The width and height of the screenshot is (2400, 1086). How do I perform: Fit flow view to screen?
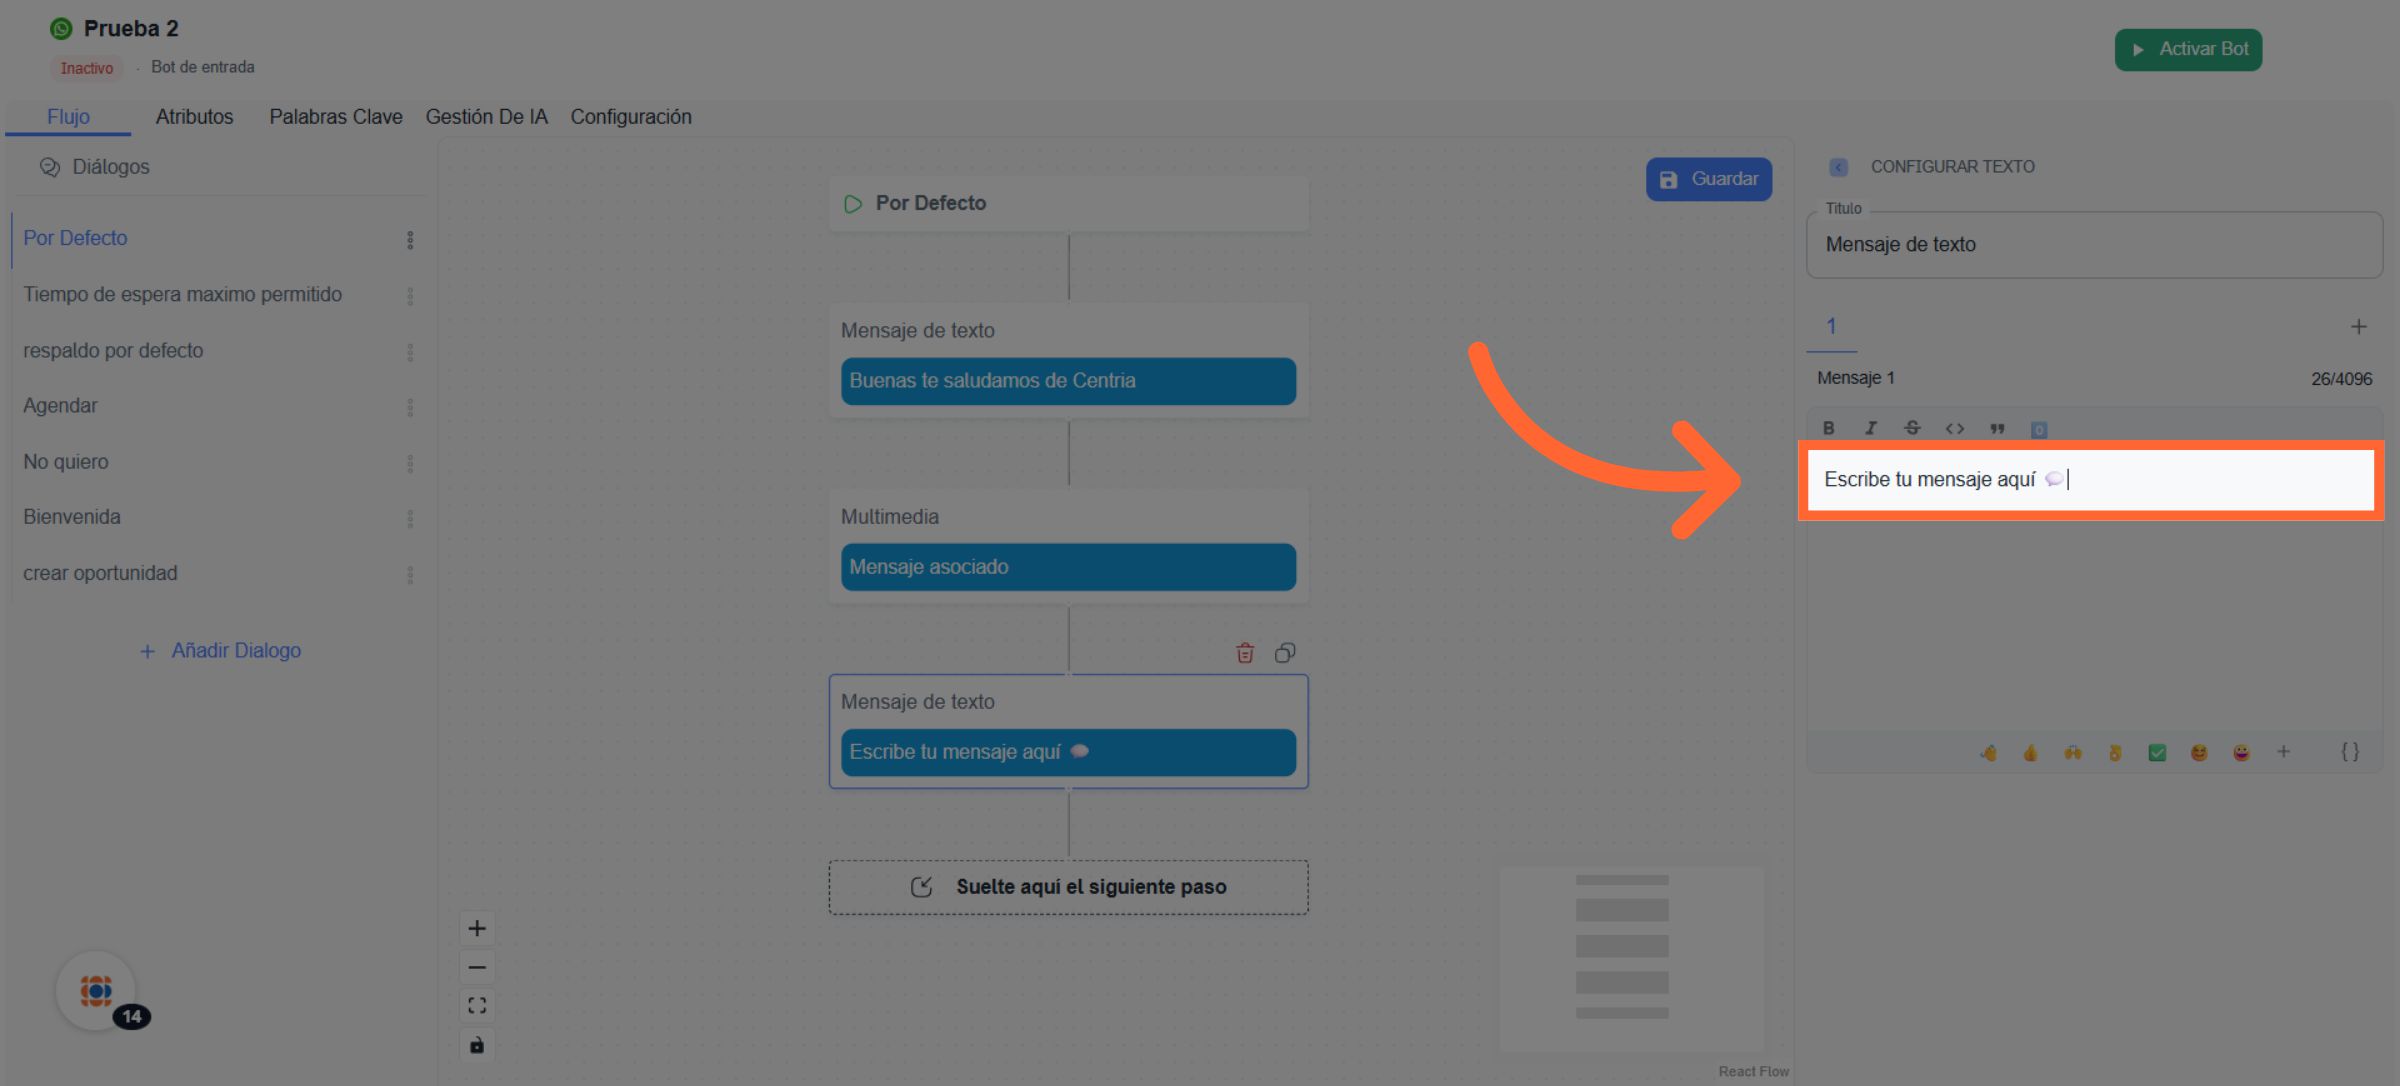coord(477,1006)
